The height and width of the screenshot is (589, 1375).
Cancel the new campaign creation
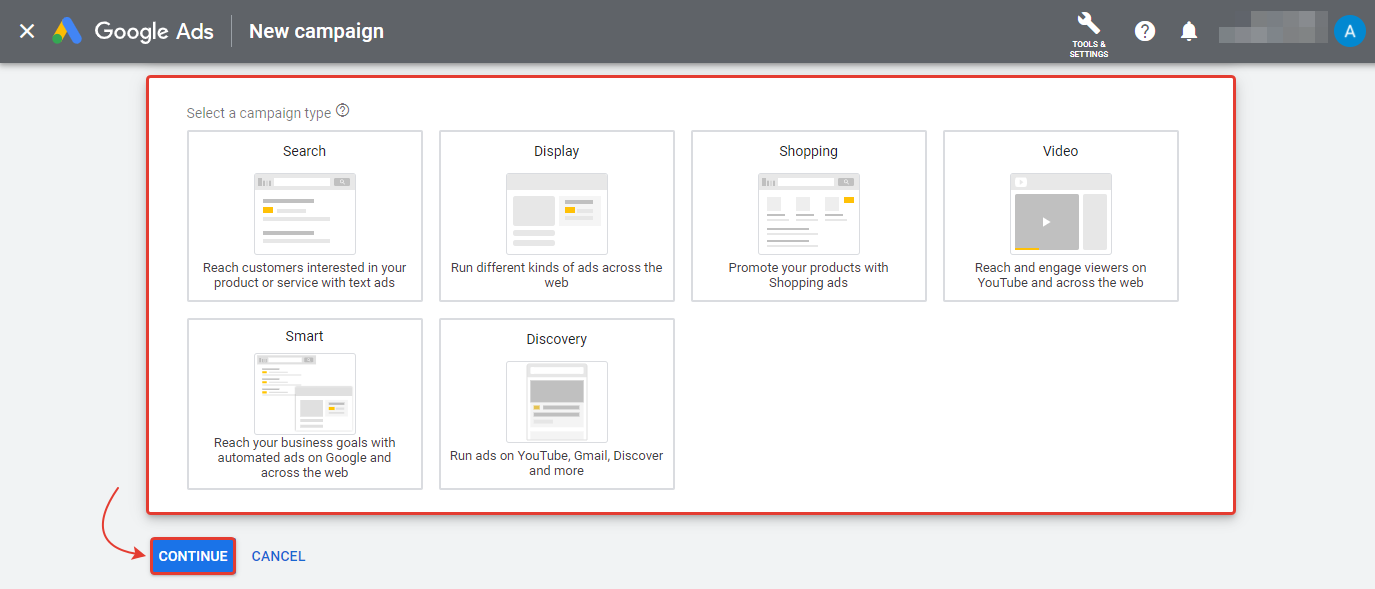279,556
